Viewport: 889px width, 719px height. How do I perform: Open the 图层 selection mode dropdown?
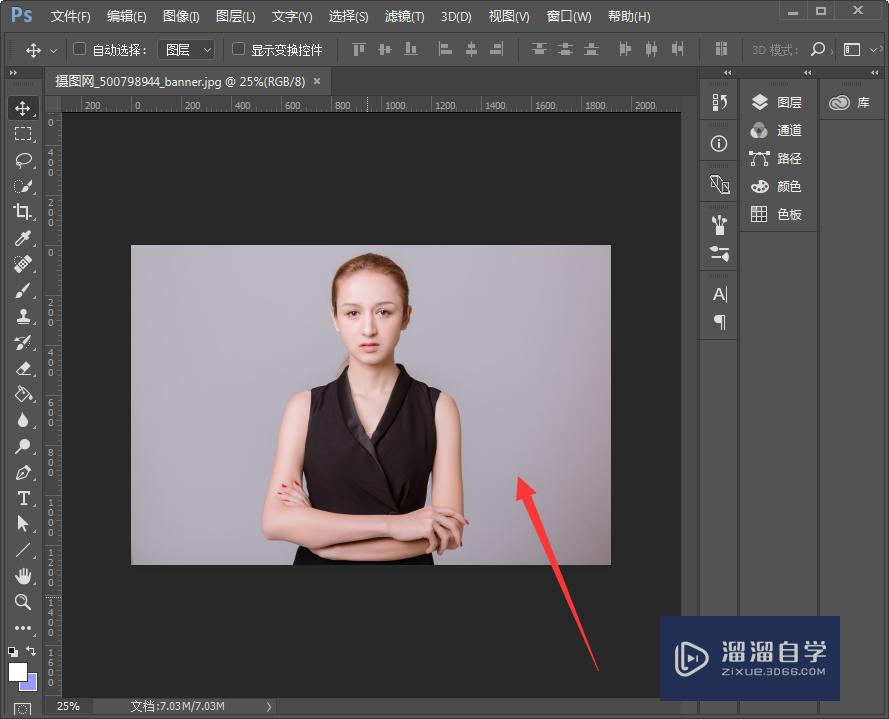tap(186, 49)
